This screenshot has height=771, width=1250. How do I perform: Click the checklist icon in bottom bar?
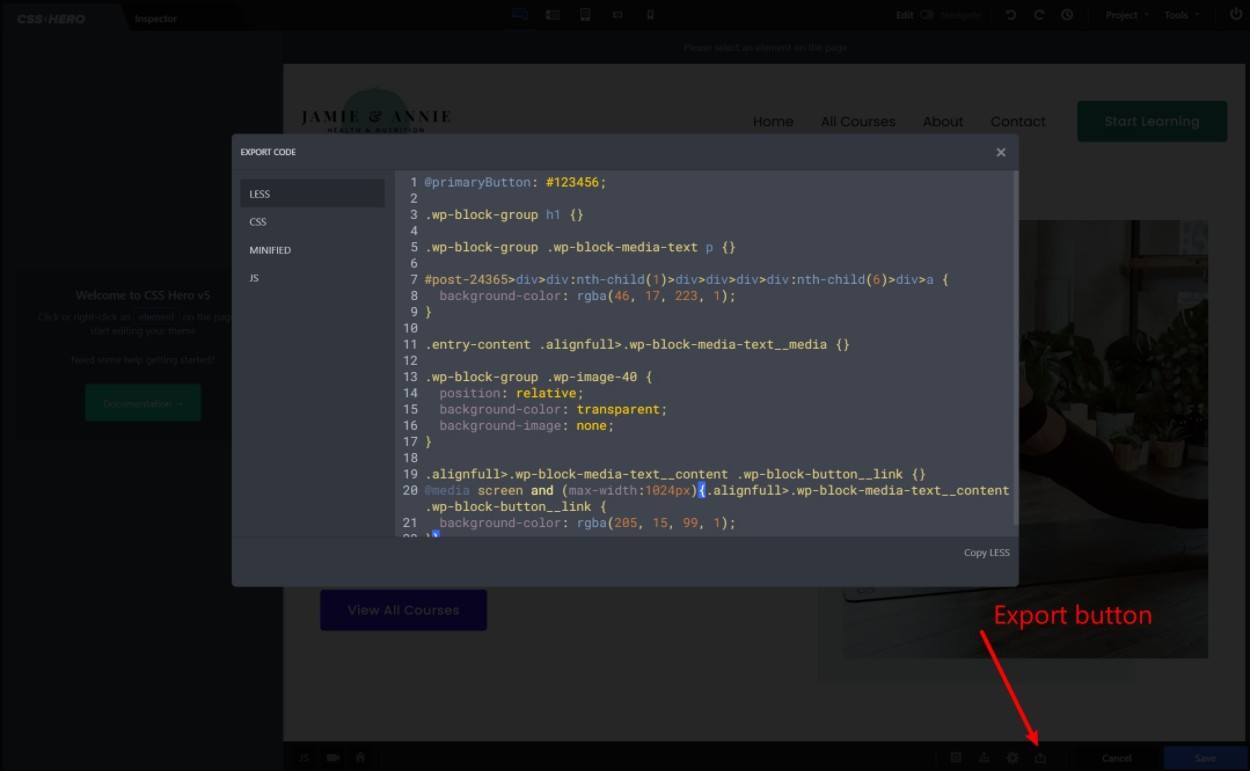pos(956,758)
